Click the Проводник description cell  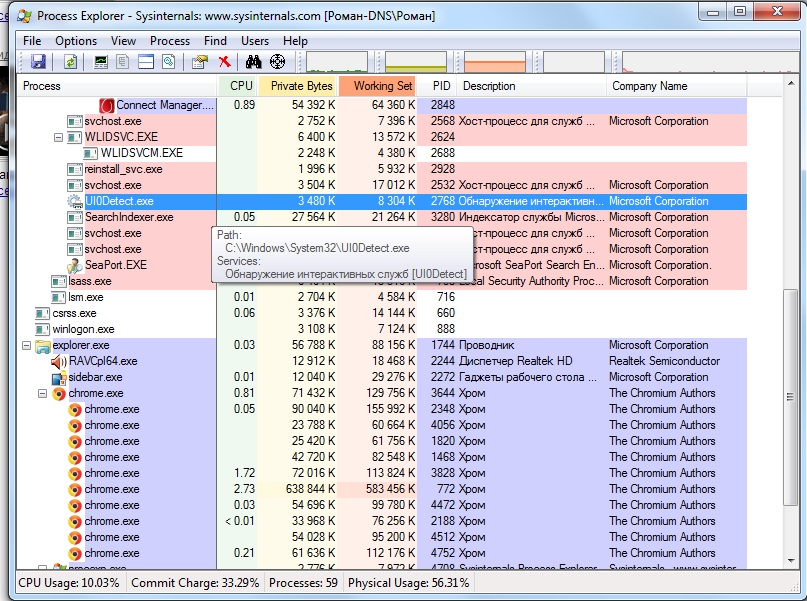[x=486, y=345]
